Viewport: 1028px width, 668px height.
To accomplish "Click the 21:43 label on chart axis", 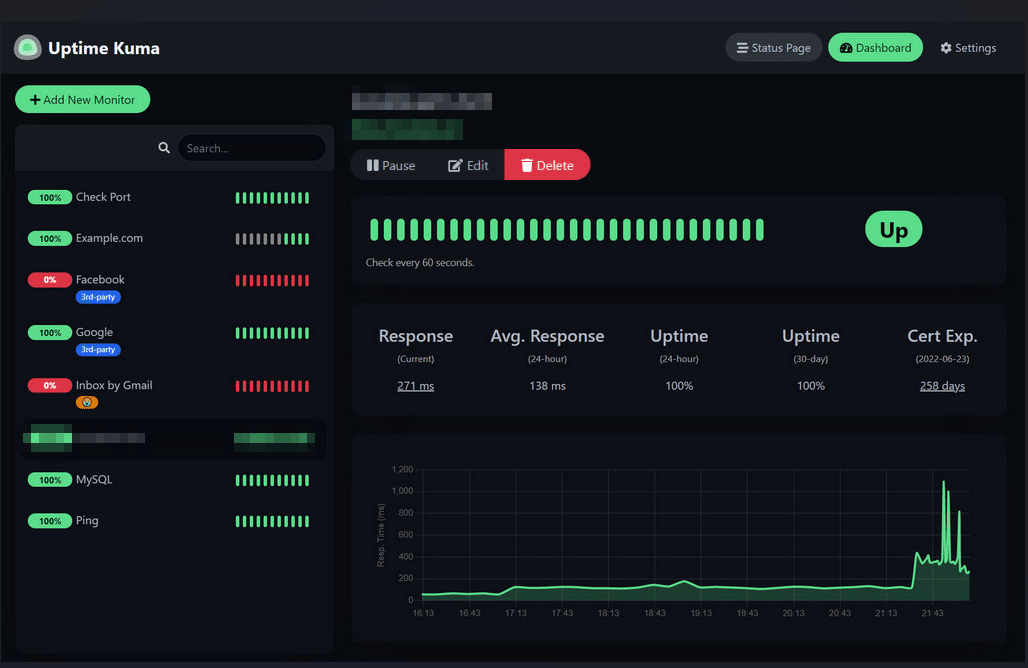I will pos(932,614).
